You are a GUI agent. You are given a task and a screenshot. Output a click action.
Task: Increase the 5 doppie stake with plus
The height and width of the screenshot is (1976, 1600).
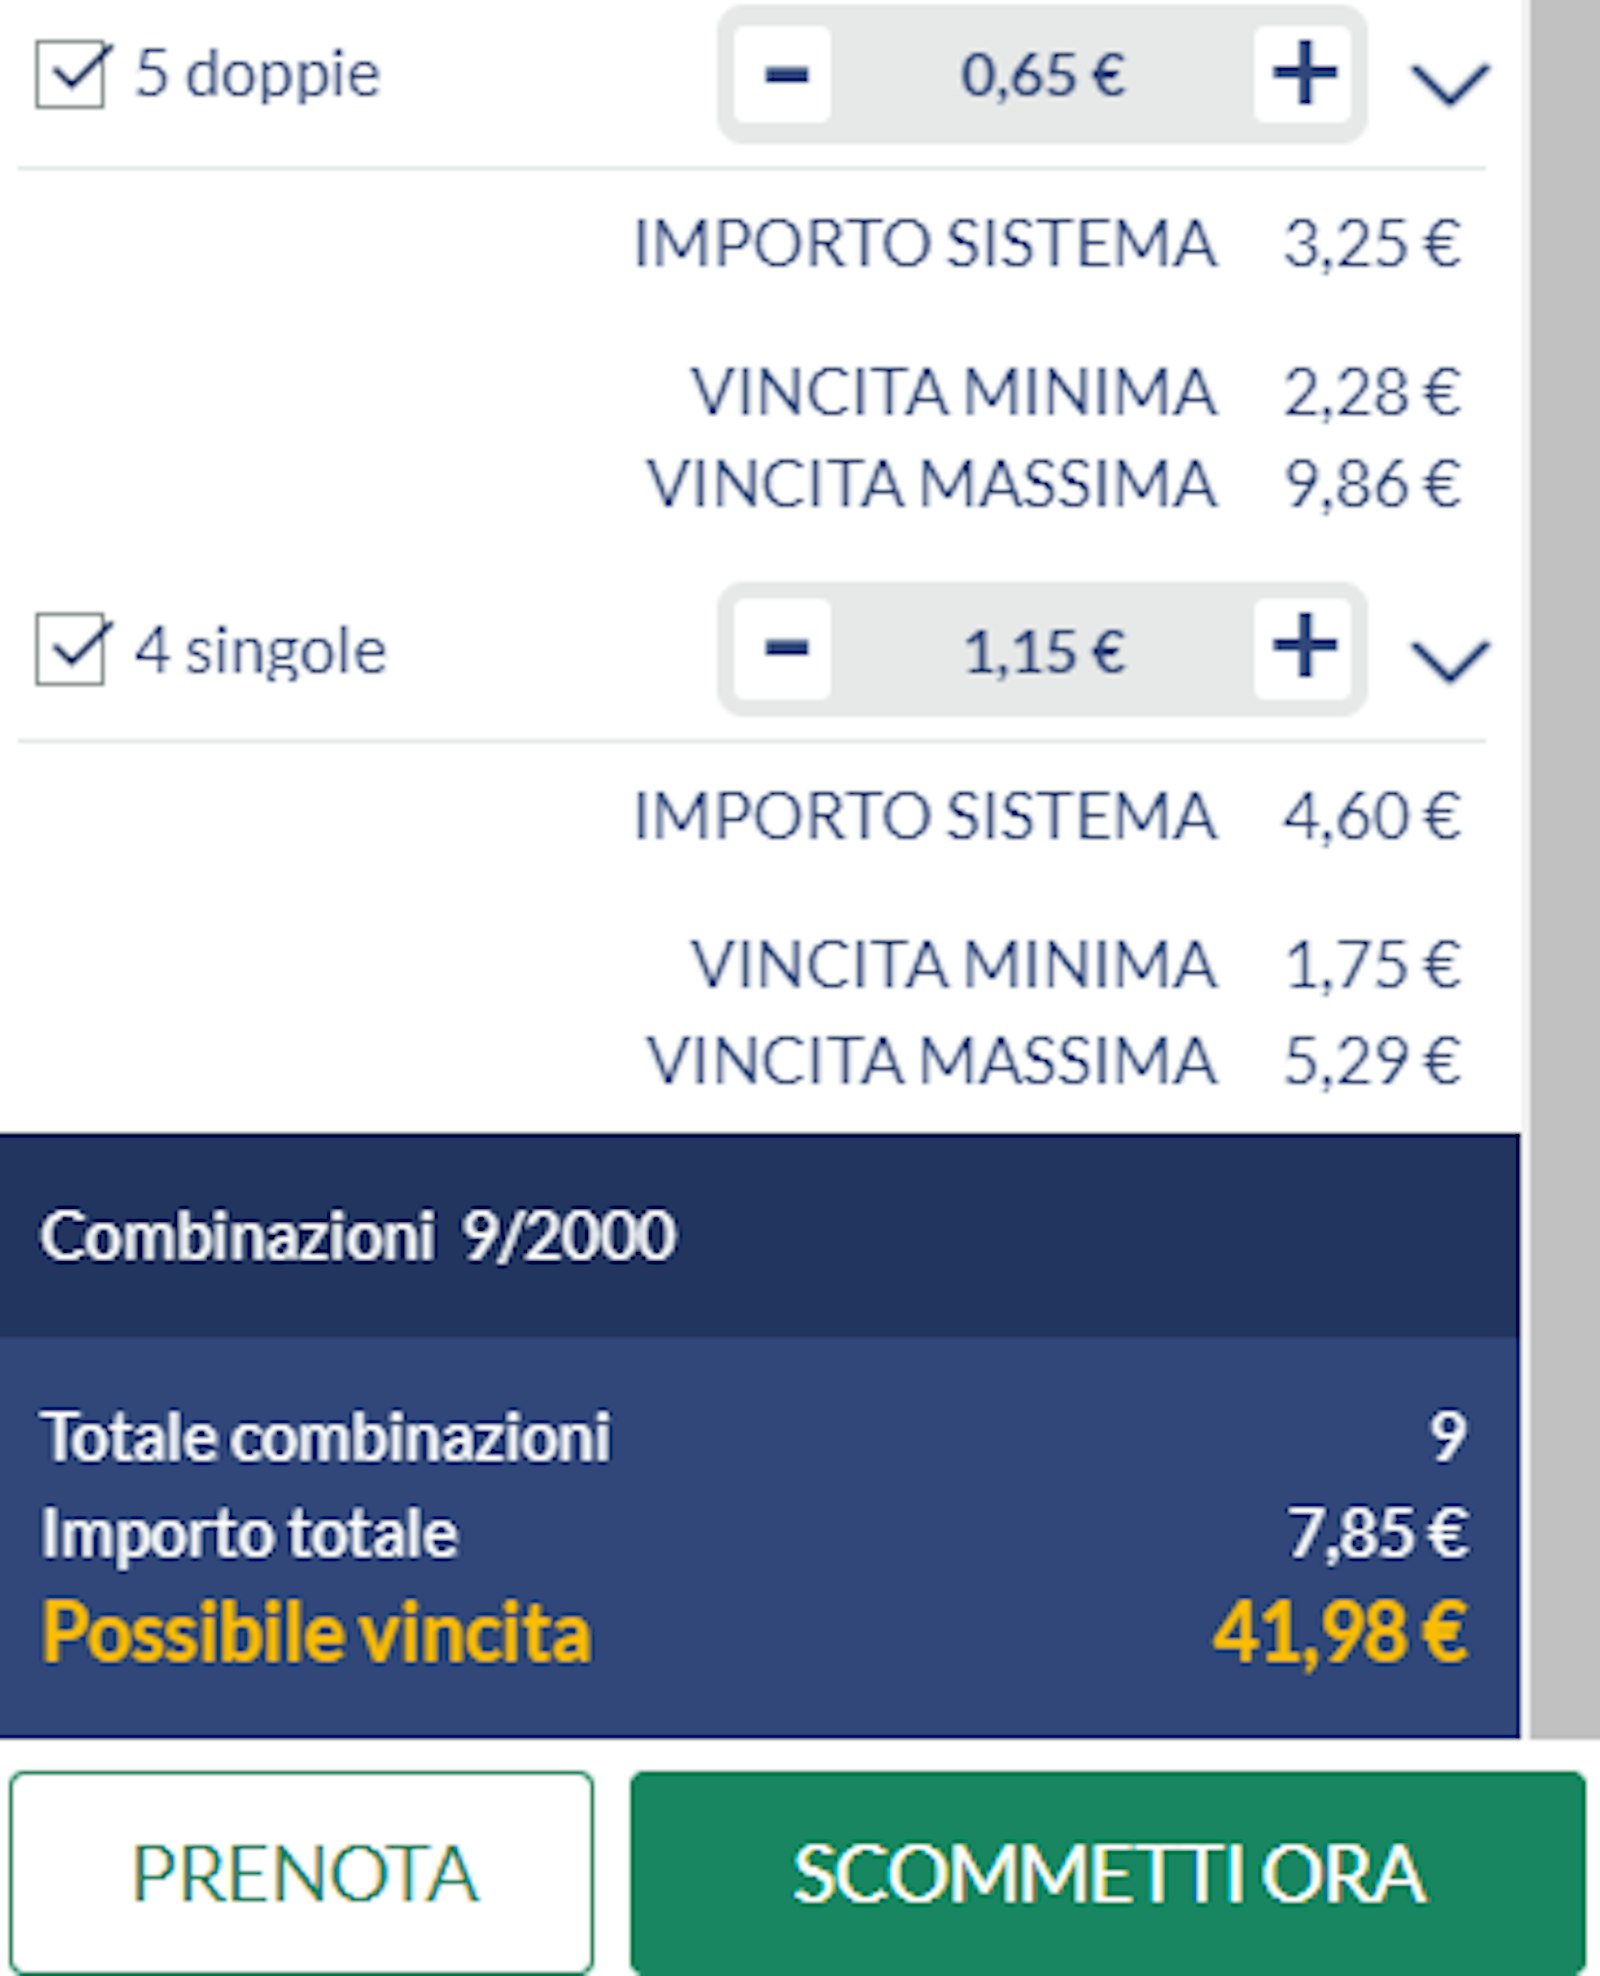click(1304, 75)
